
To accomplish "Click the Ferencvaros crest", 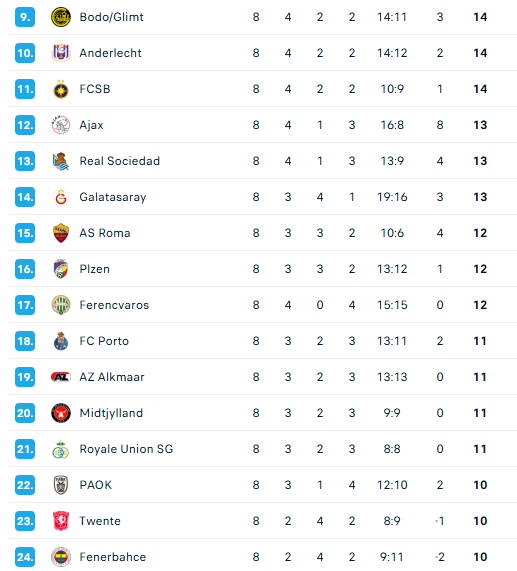I will coord(61,305).
